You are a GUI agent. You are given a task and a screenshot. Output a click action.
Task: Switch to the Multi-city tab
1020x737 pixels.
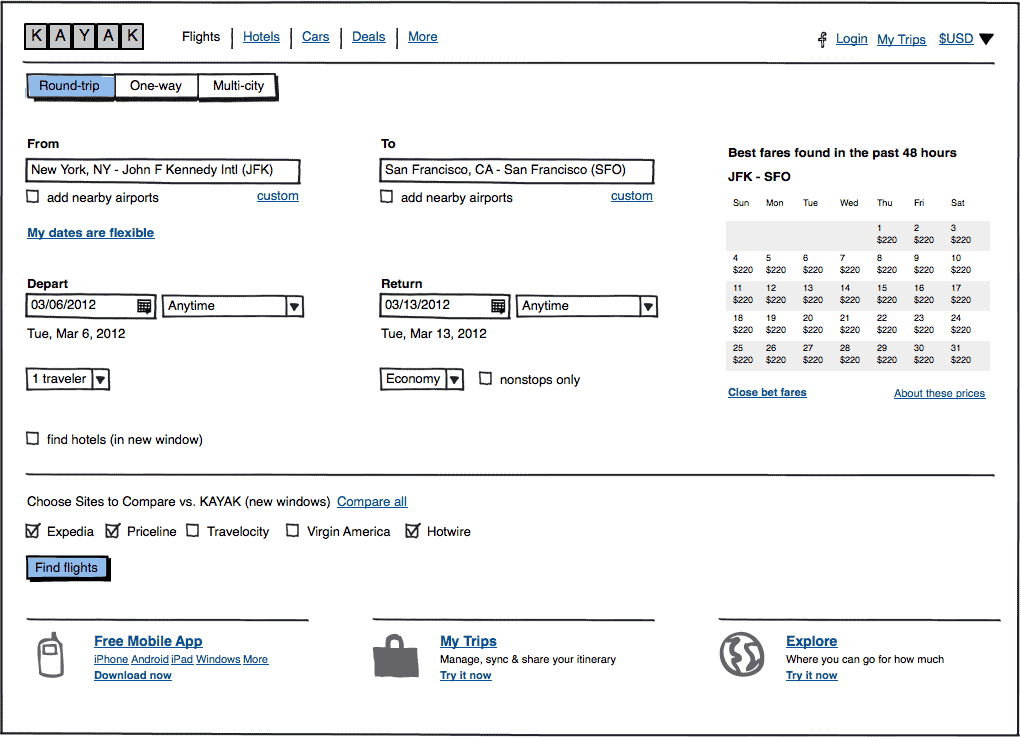[238, 86]
